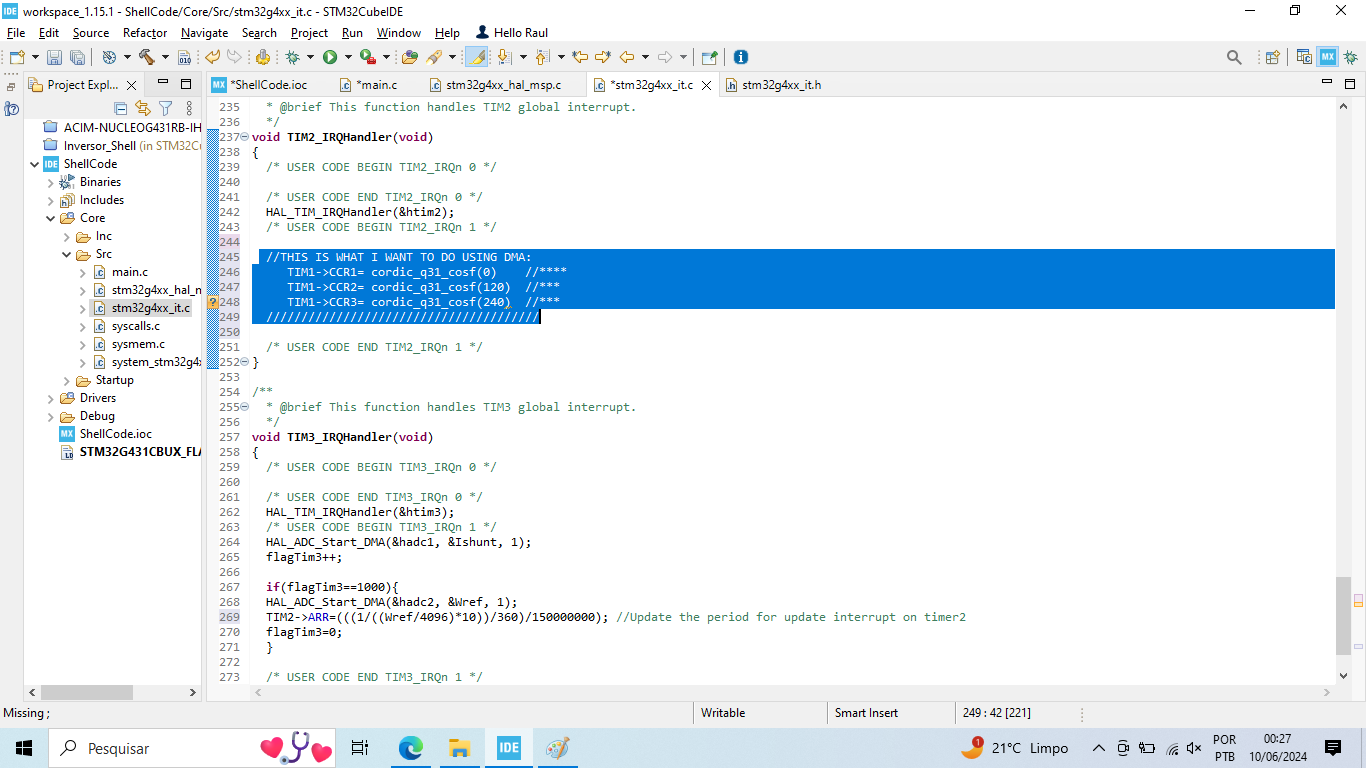Select main.c in the Project Explorer

click(129, 272)
